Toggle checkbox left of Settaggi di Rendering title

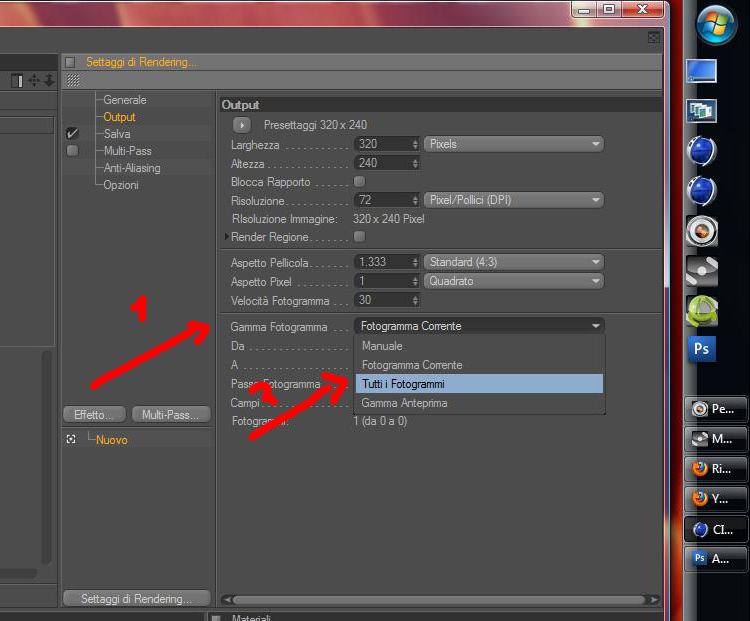70,62
